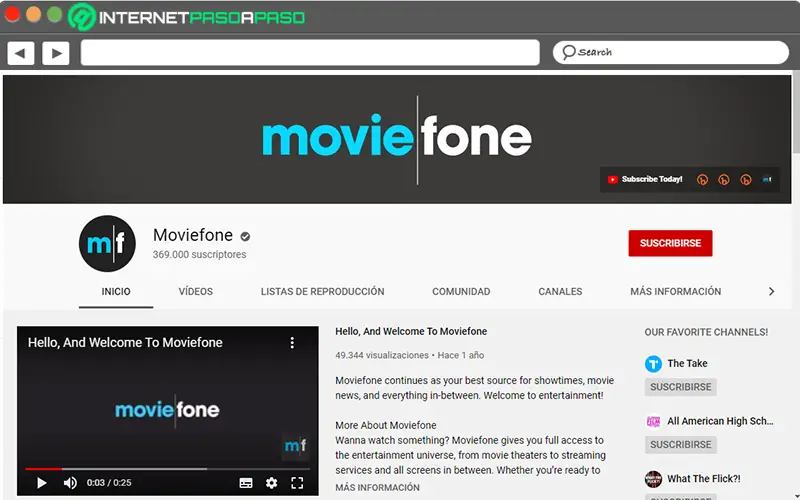Click the 0:03 / 0:25 time display
This screenshot has width=800, height=500.
pyautogui.click(x=109, y=483)
